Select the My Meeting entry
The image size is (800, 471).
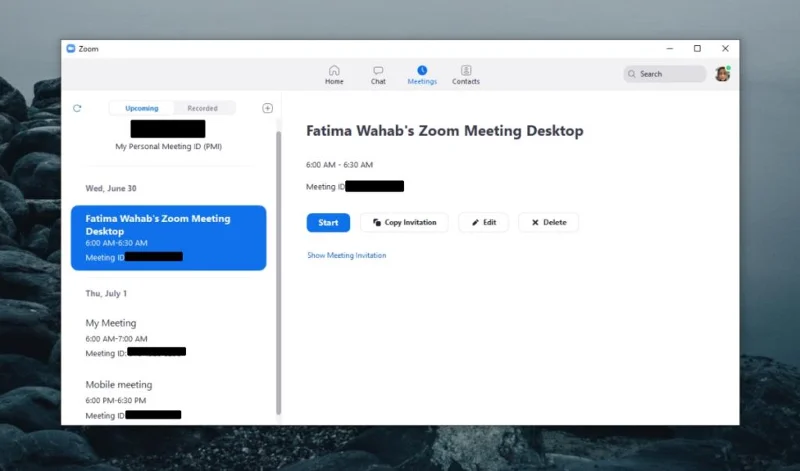point(168,338)
